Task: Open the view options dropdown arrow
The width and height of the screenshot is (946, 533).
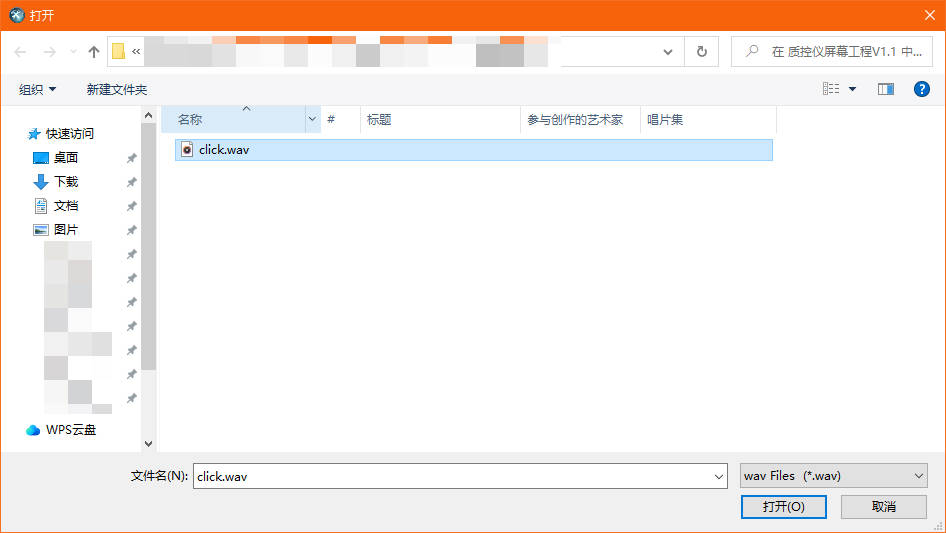Action: (853, 89)
